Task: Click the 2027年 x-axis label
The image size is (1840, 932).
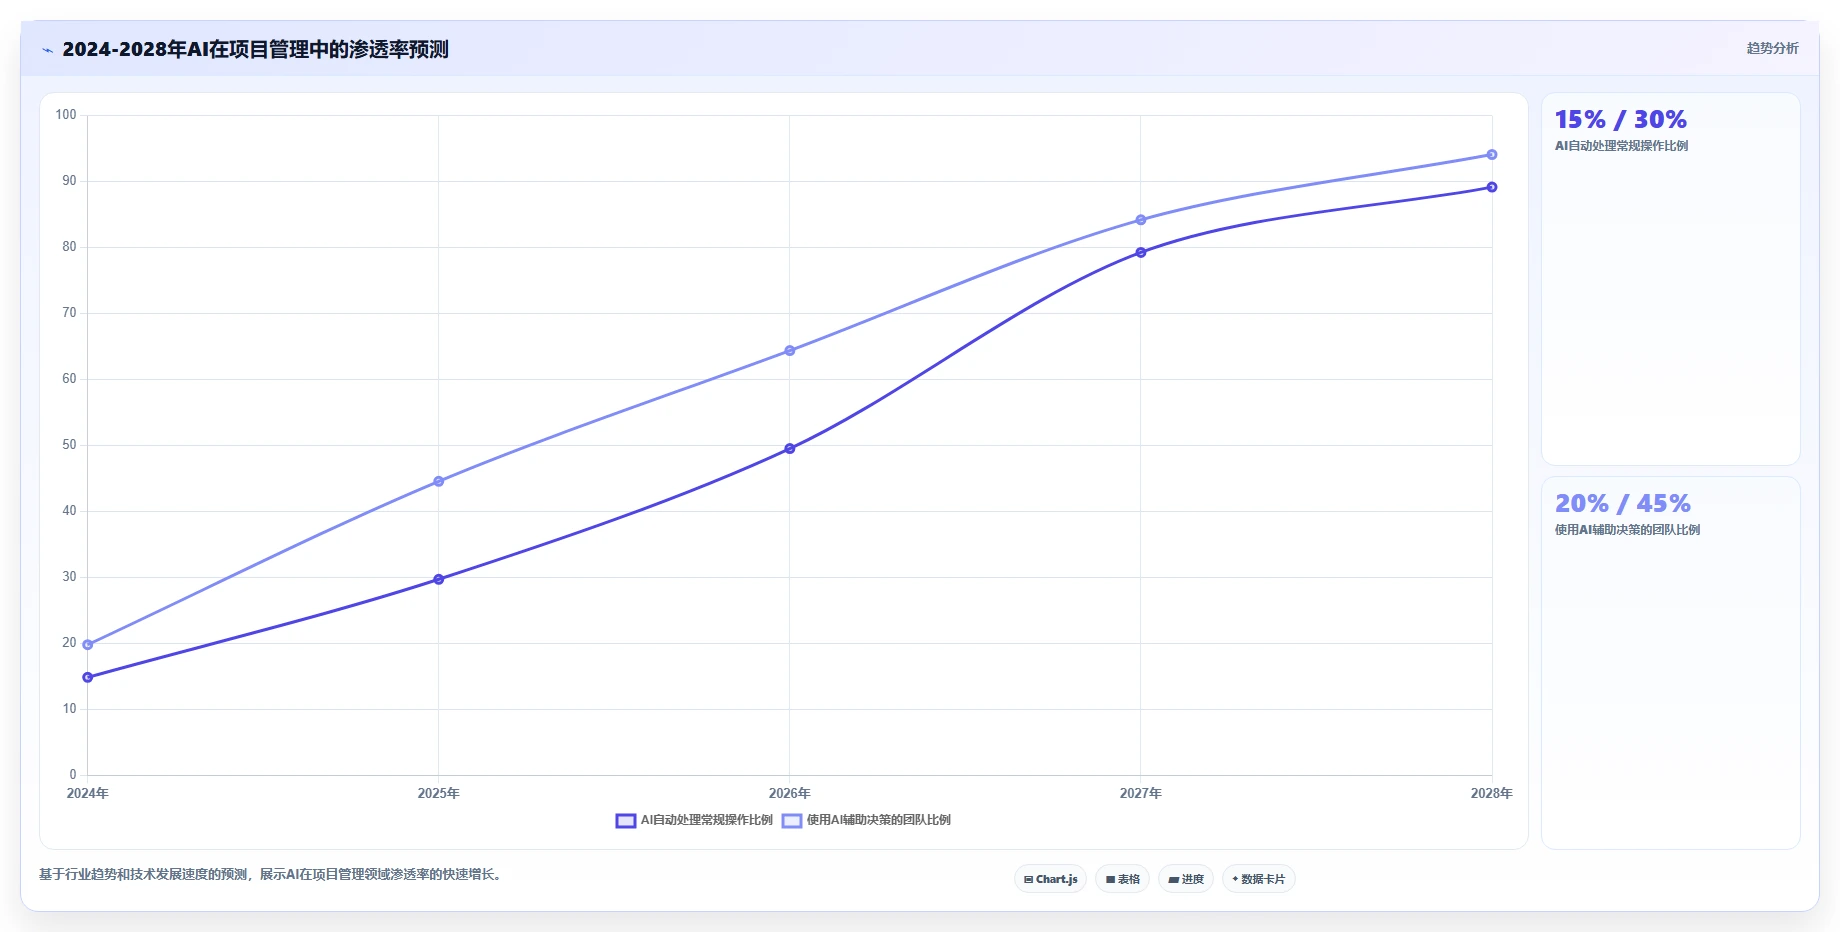Action: pos(1141,793)
